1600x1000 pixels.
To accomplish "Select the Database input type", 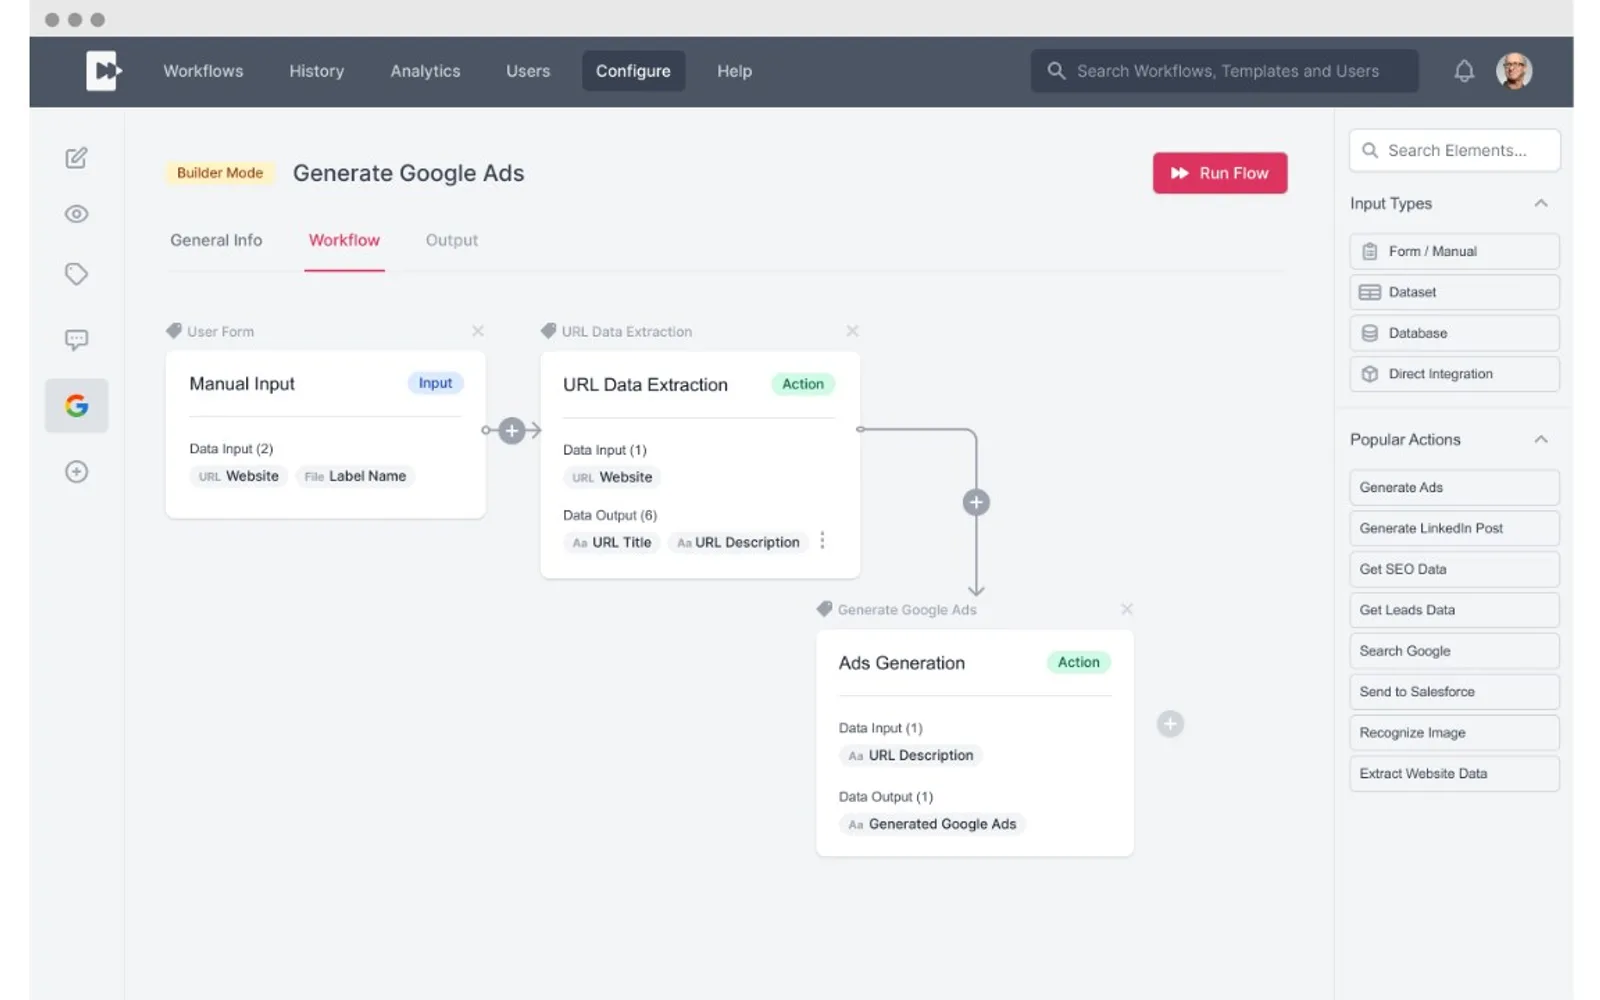I will (x=1455, y=333).
